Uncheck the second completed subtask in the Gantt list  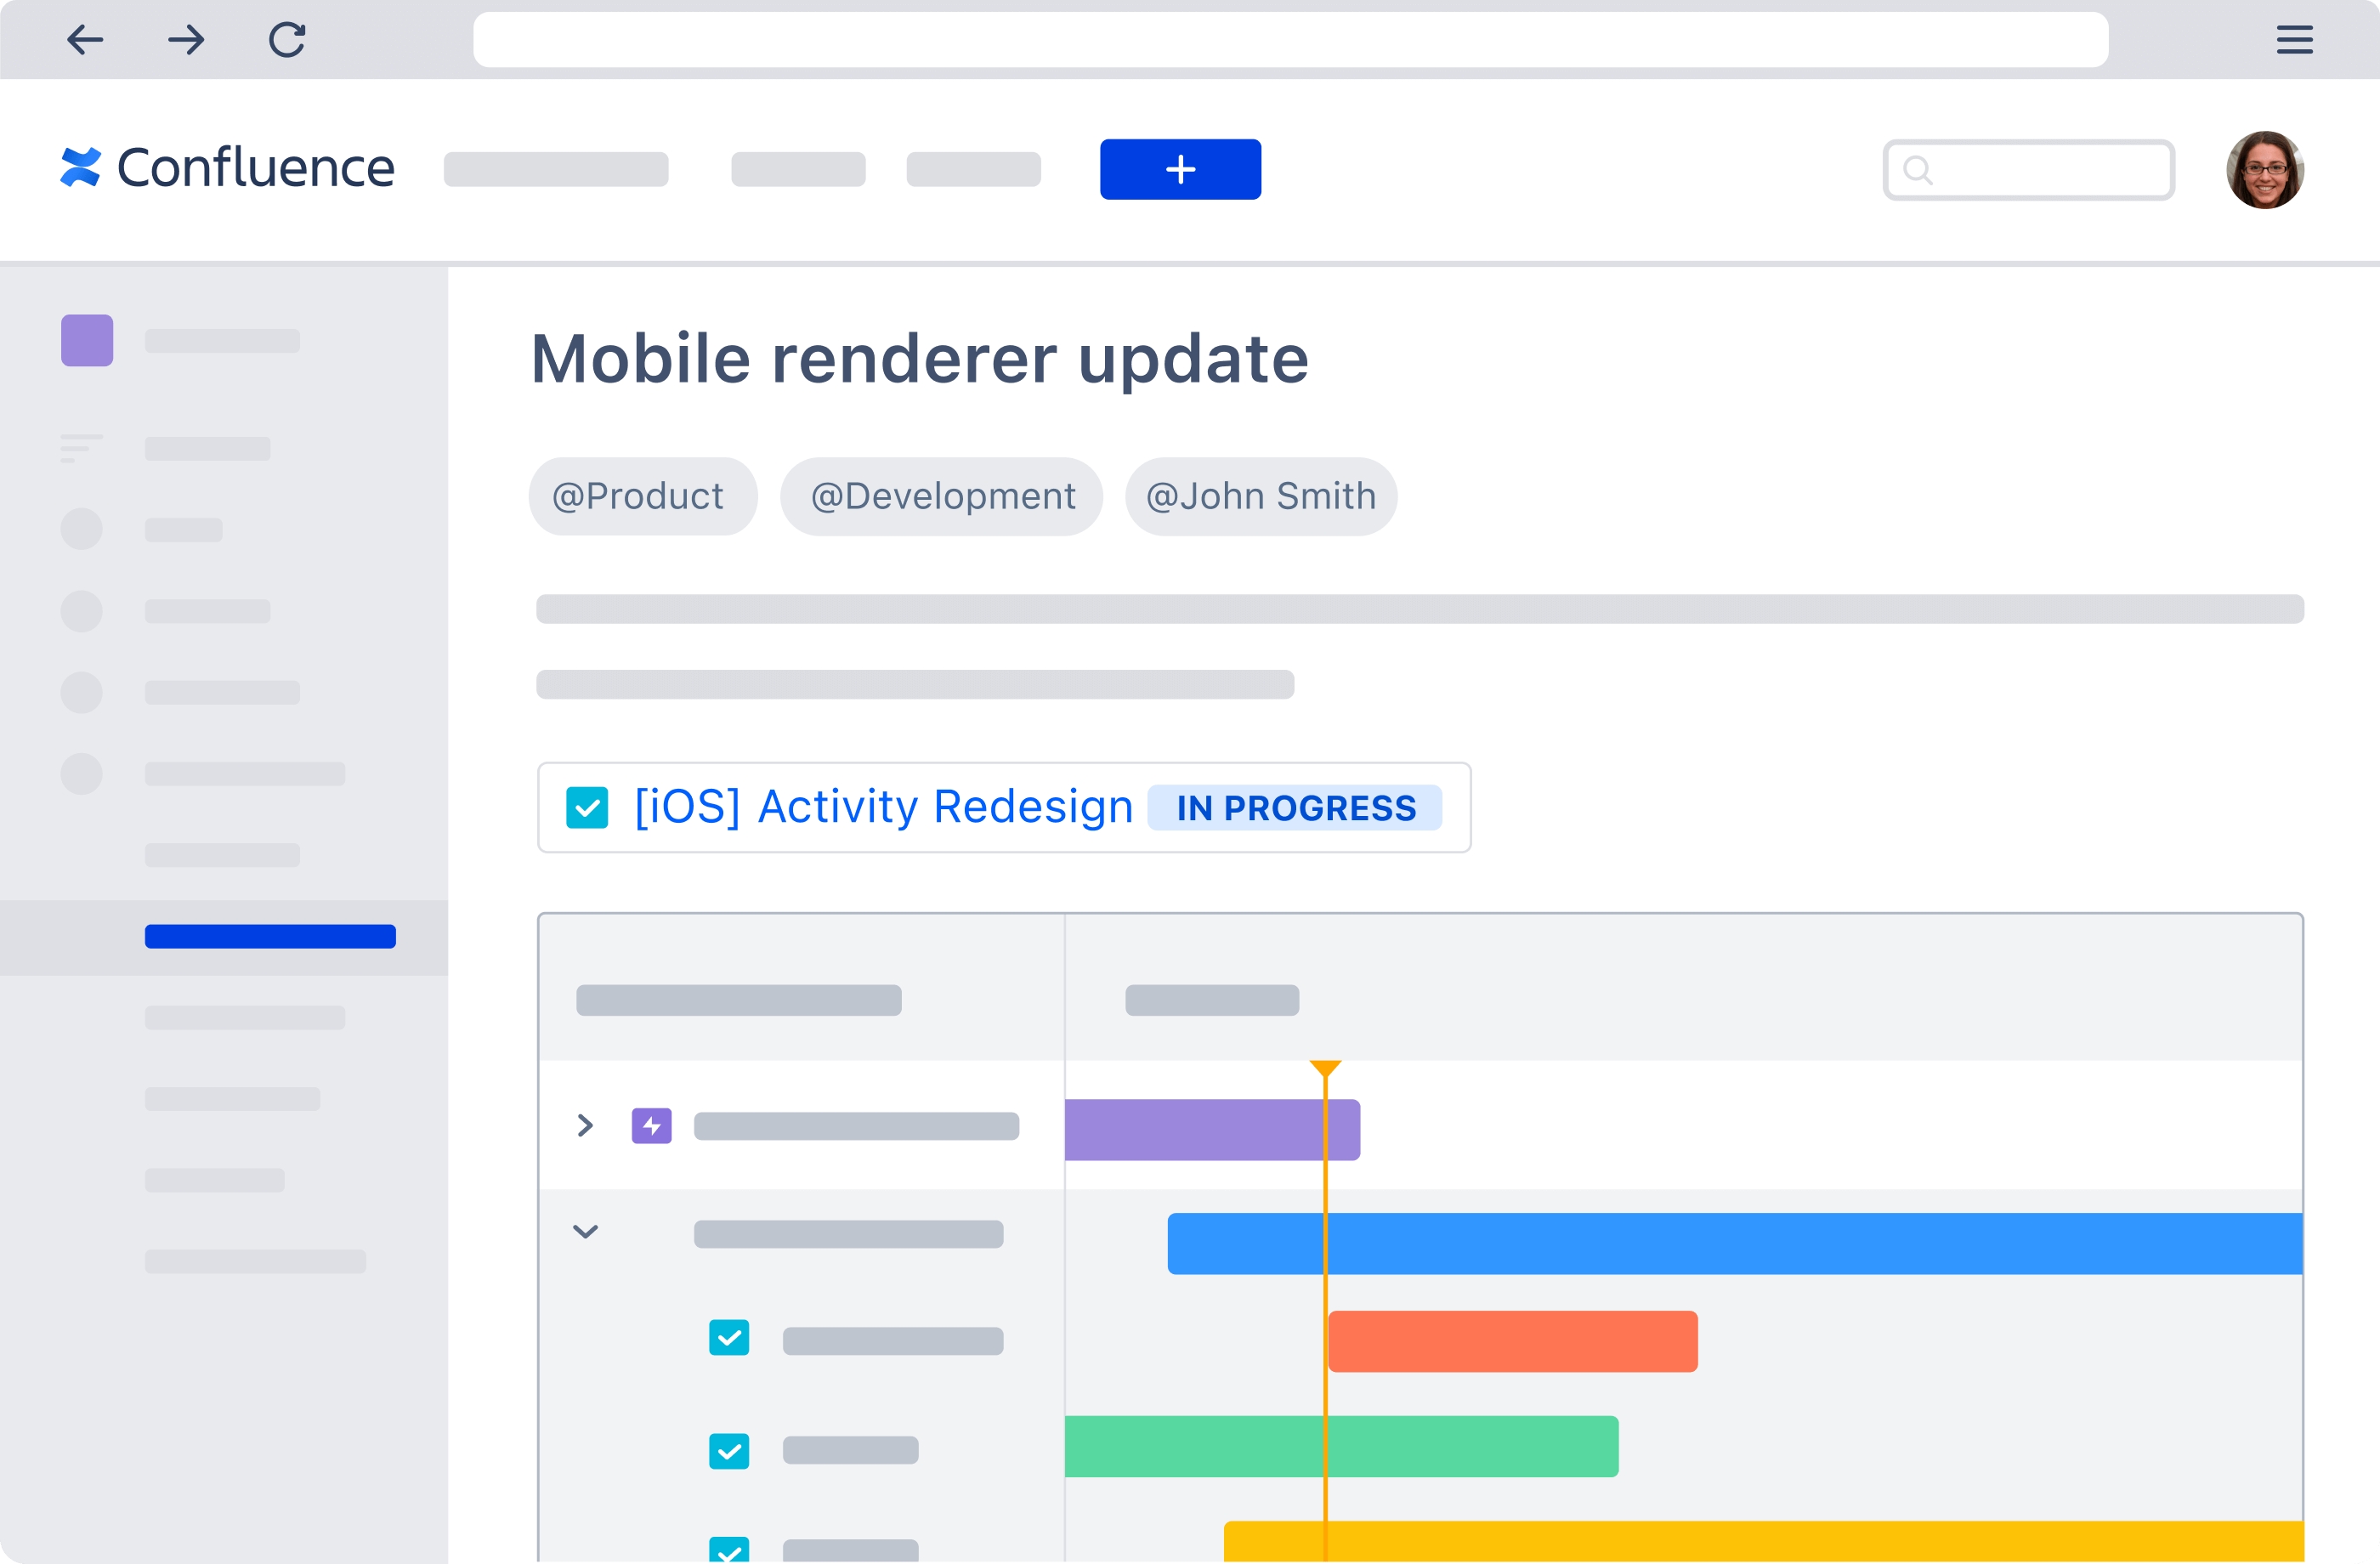[x=730, y=1449]
